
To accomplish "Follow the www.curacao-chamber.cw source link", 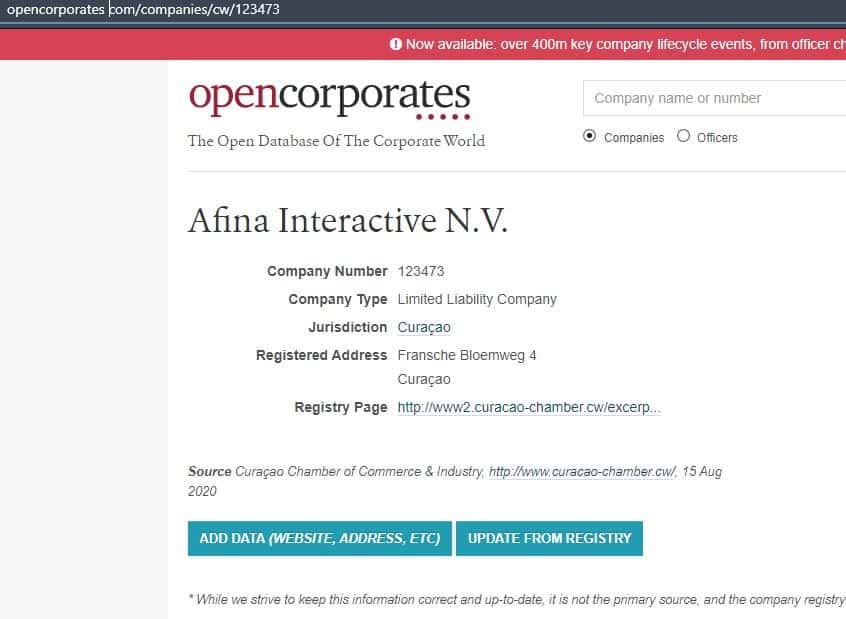I will pyautogui.click(x=582, y=471).
